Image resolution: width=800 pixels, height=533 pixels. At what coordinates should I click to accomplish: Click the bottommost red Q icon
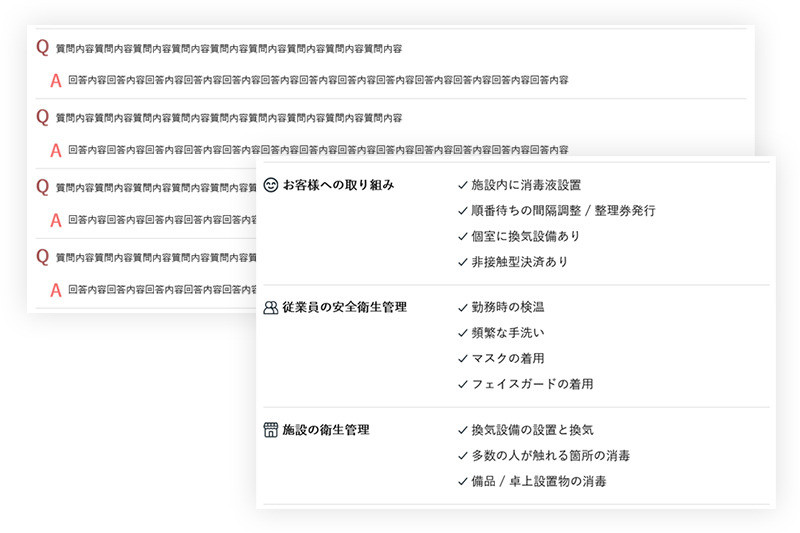42,257
